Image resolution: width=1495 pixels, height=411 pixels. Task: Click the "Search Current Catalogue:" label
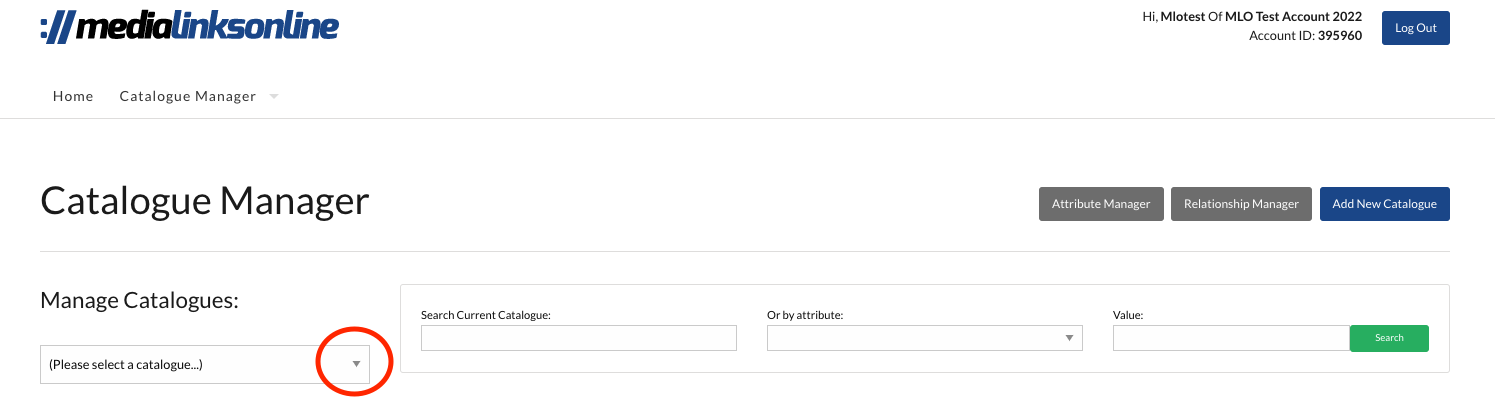tap(486, 315)
